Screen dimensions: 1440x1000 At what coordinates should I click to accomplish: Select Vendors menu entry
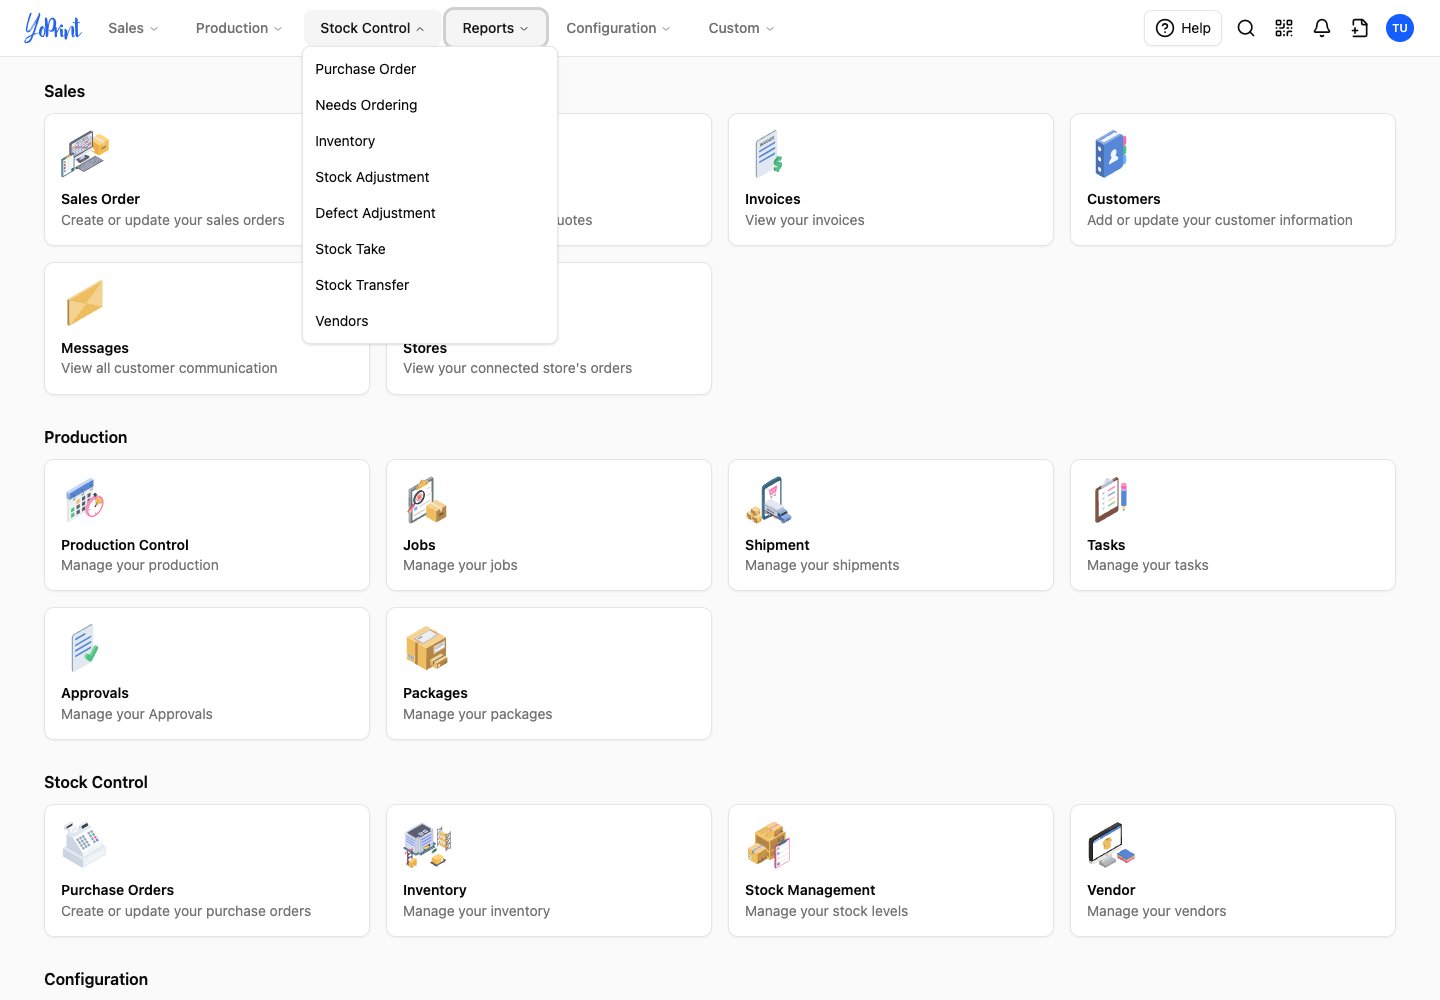tap(430, 321)
